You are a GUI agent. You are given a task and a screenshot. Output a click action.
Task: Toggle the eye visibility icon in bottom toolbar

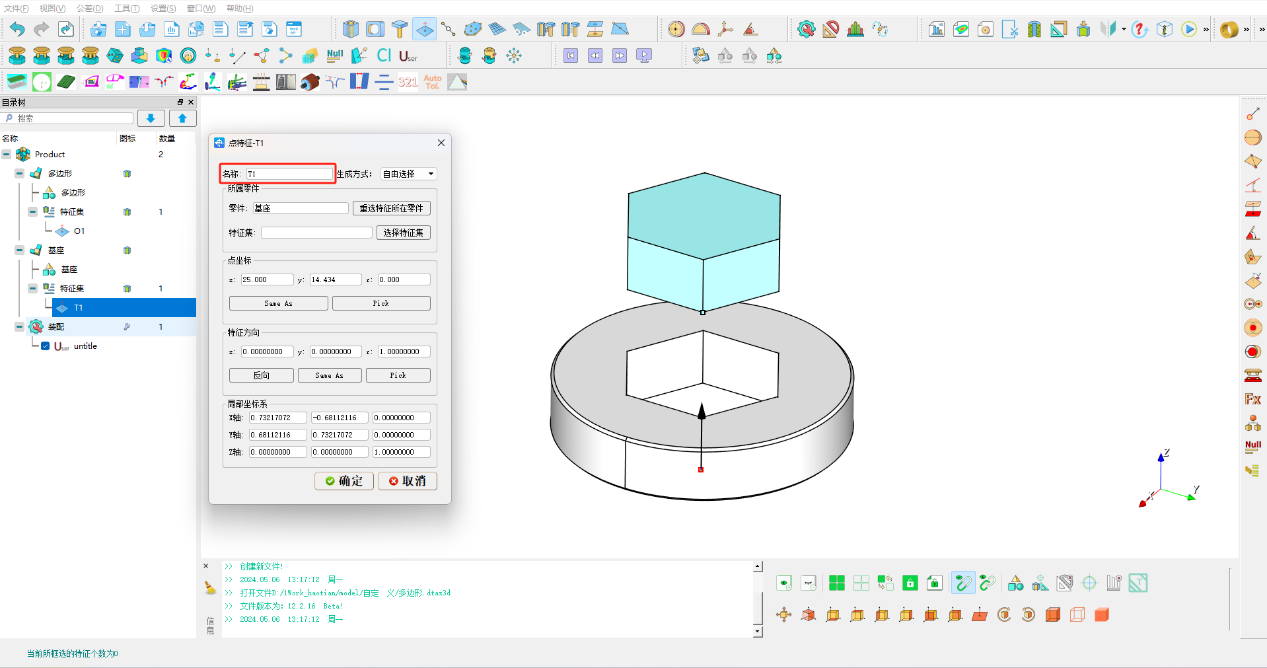coord(782,582)
